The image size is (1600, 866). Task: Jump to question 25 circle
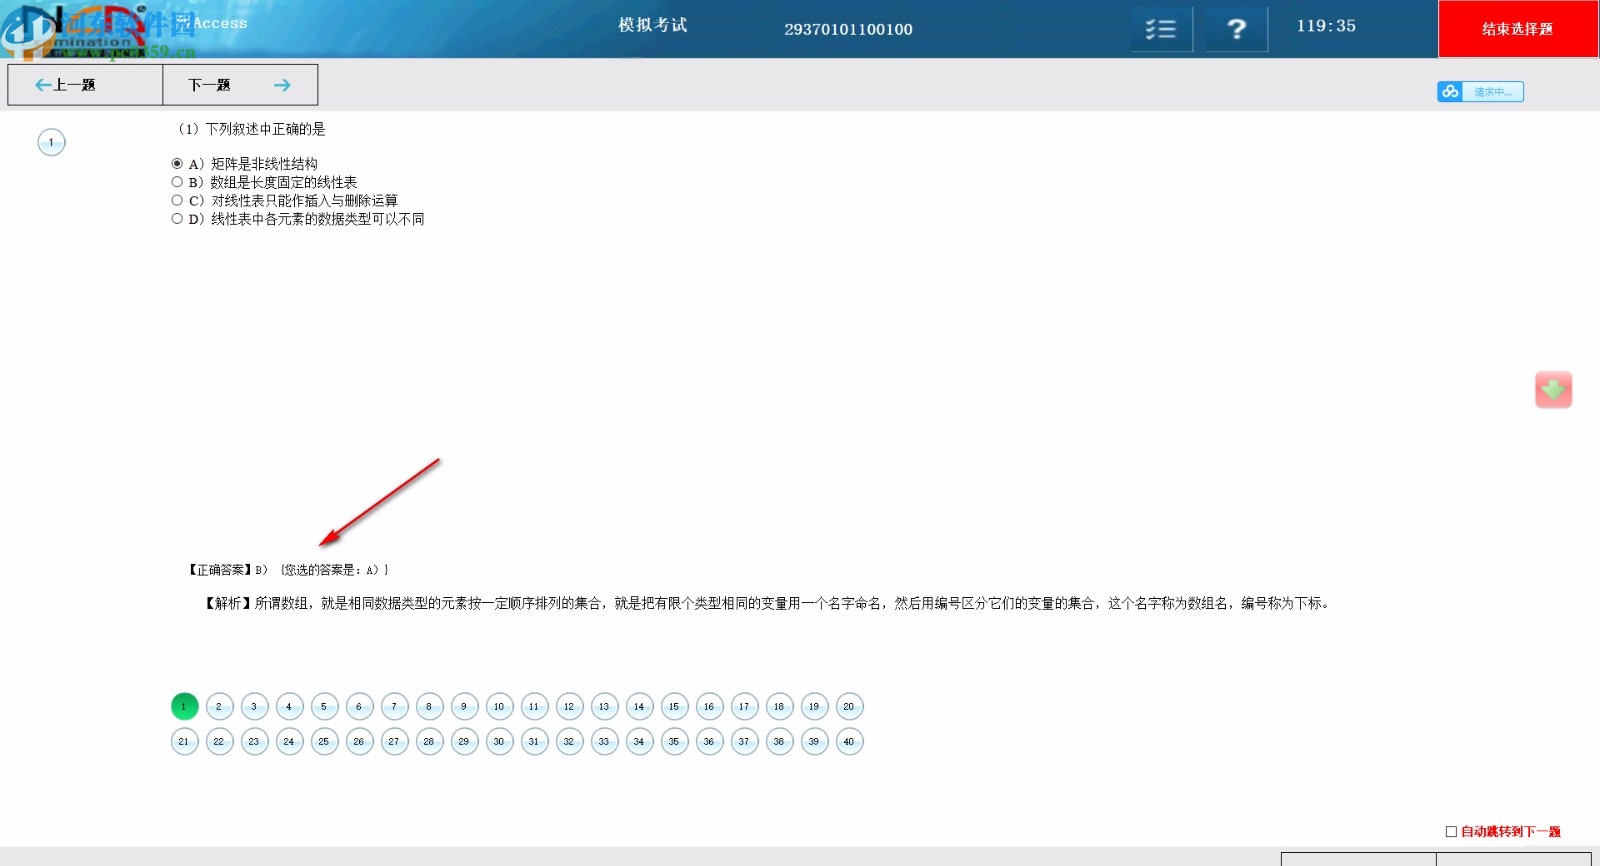pyautogui.click(x=324, y=742)
